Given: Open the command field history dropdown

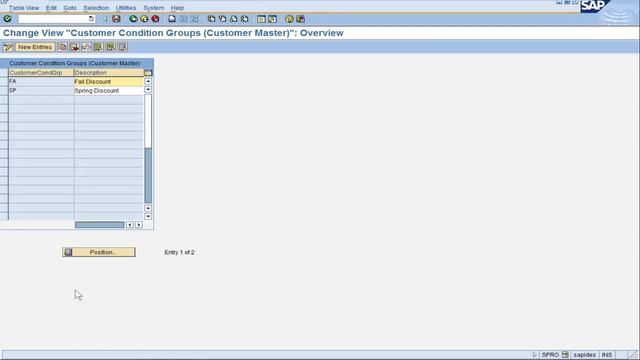Looking at the screenshot, I should 91,19.
